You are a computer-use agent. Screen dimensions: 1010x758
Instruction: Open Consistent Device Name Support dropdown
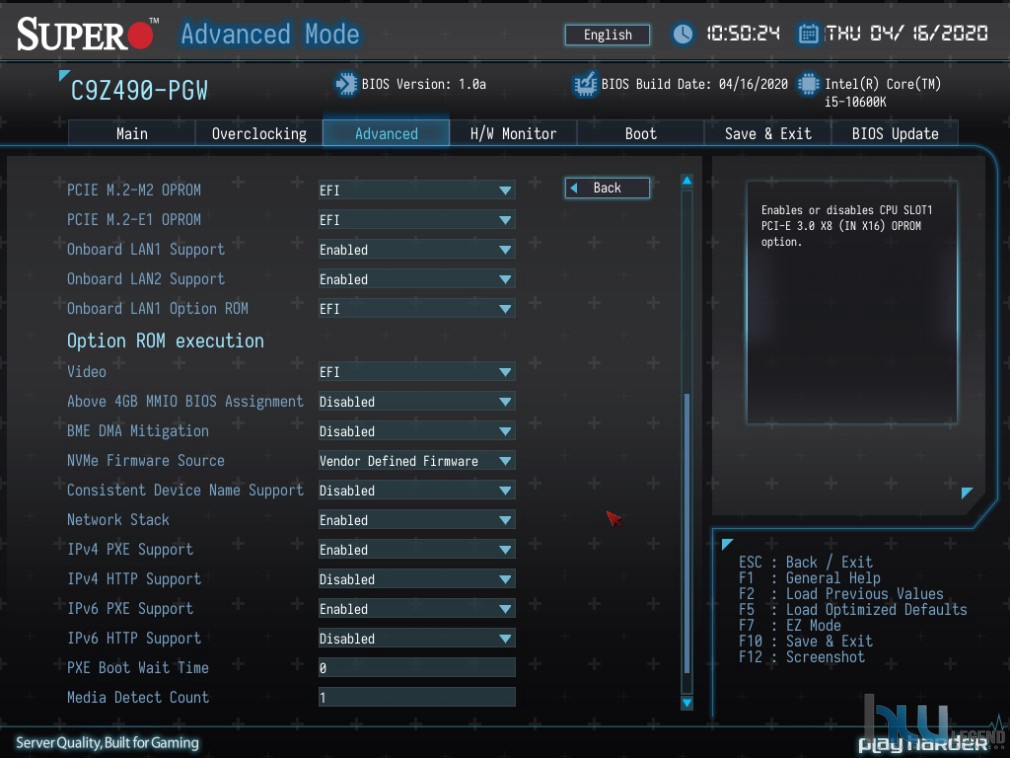[x=417, y=490]
